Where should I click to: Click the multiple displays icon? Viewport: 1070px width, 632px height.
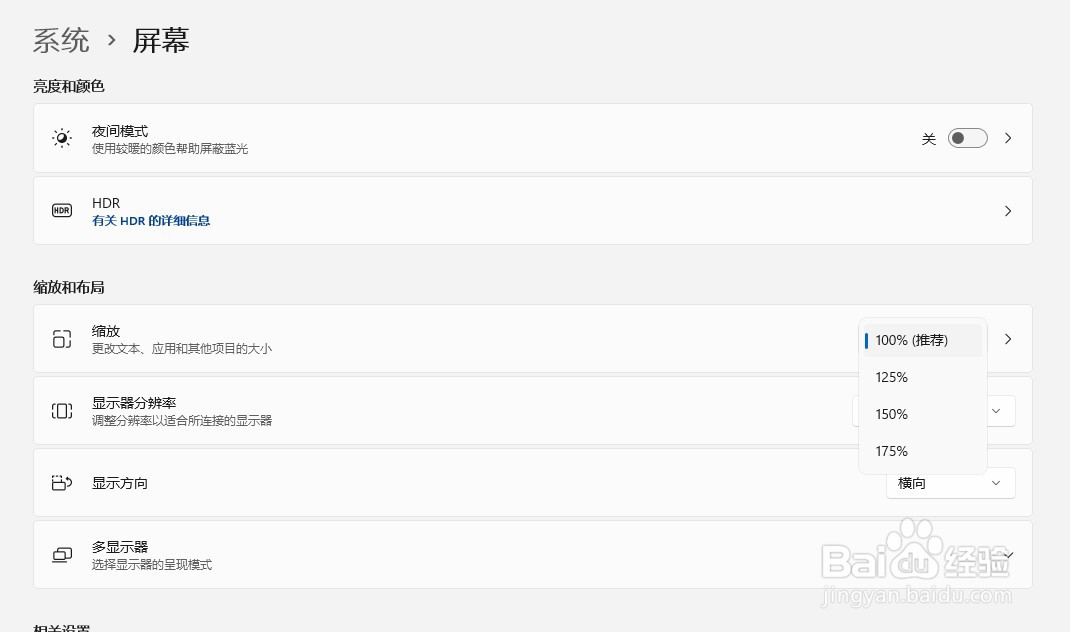pos(61,555)
